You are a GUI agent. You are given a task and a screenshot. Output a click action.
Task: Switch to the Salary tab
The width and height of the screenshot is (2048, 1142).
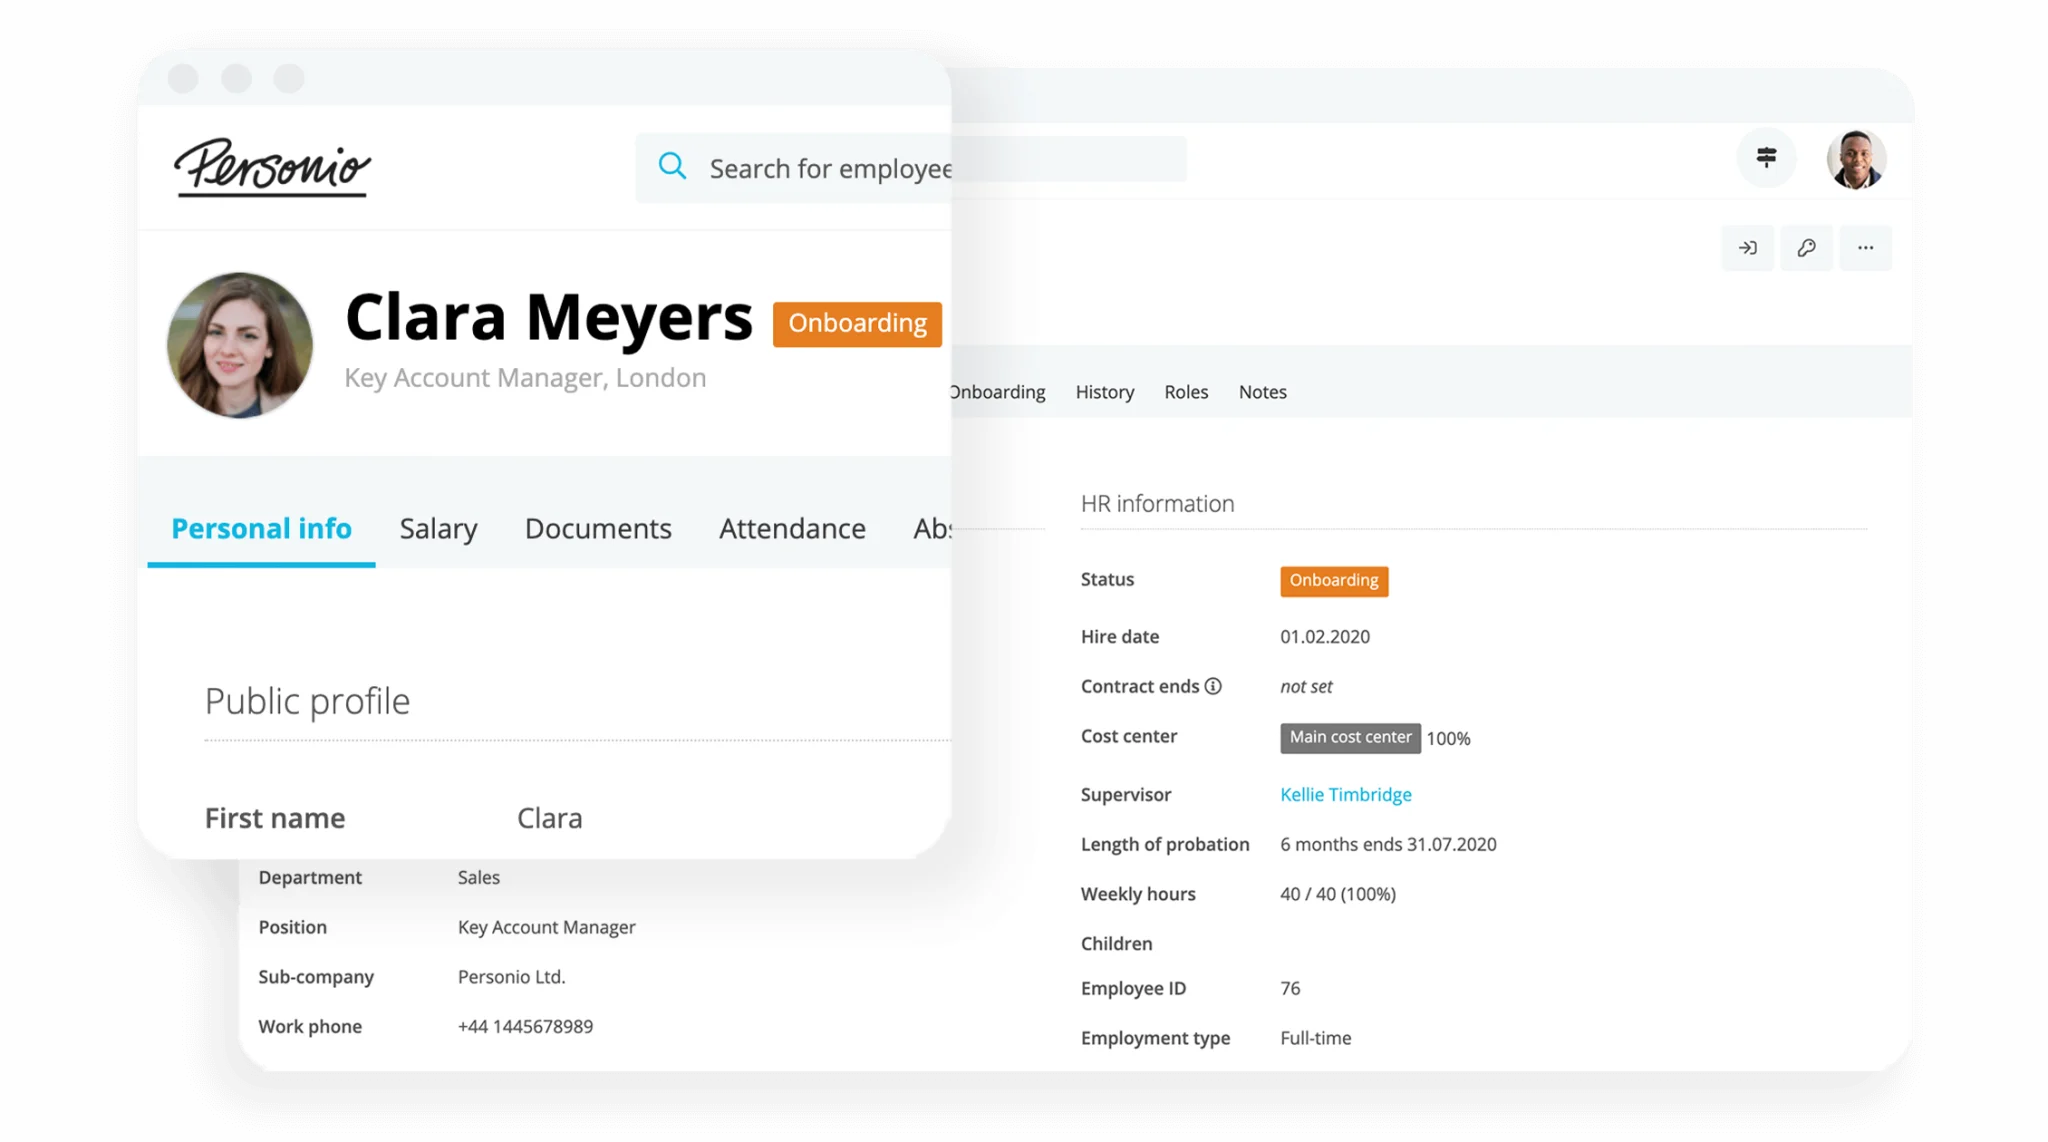[x=439, y=527]
